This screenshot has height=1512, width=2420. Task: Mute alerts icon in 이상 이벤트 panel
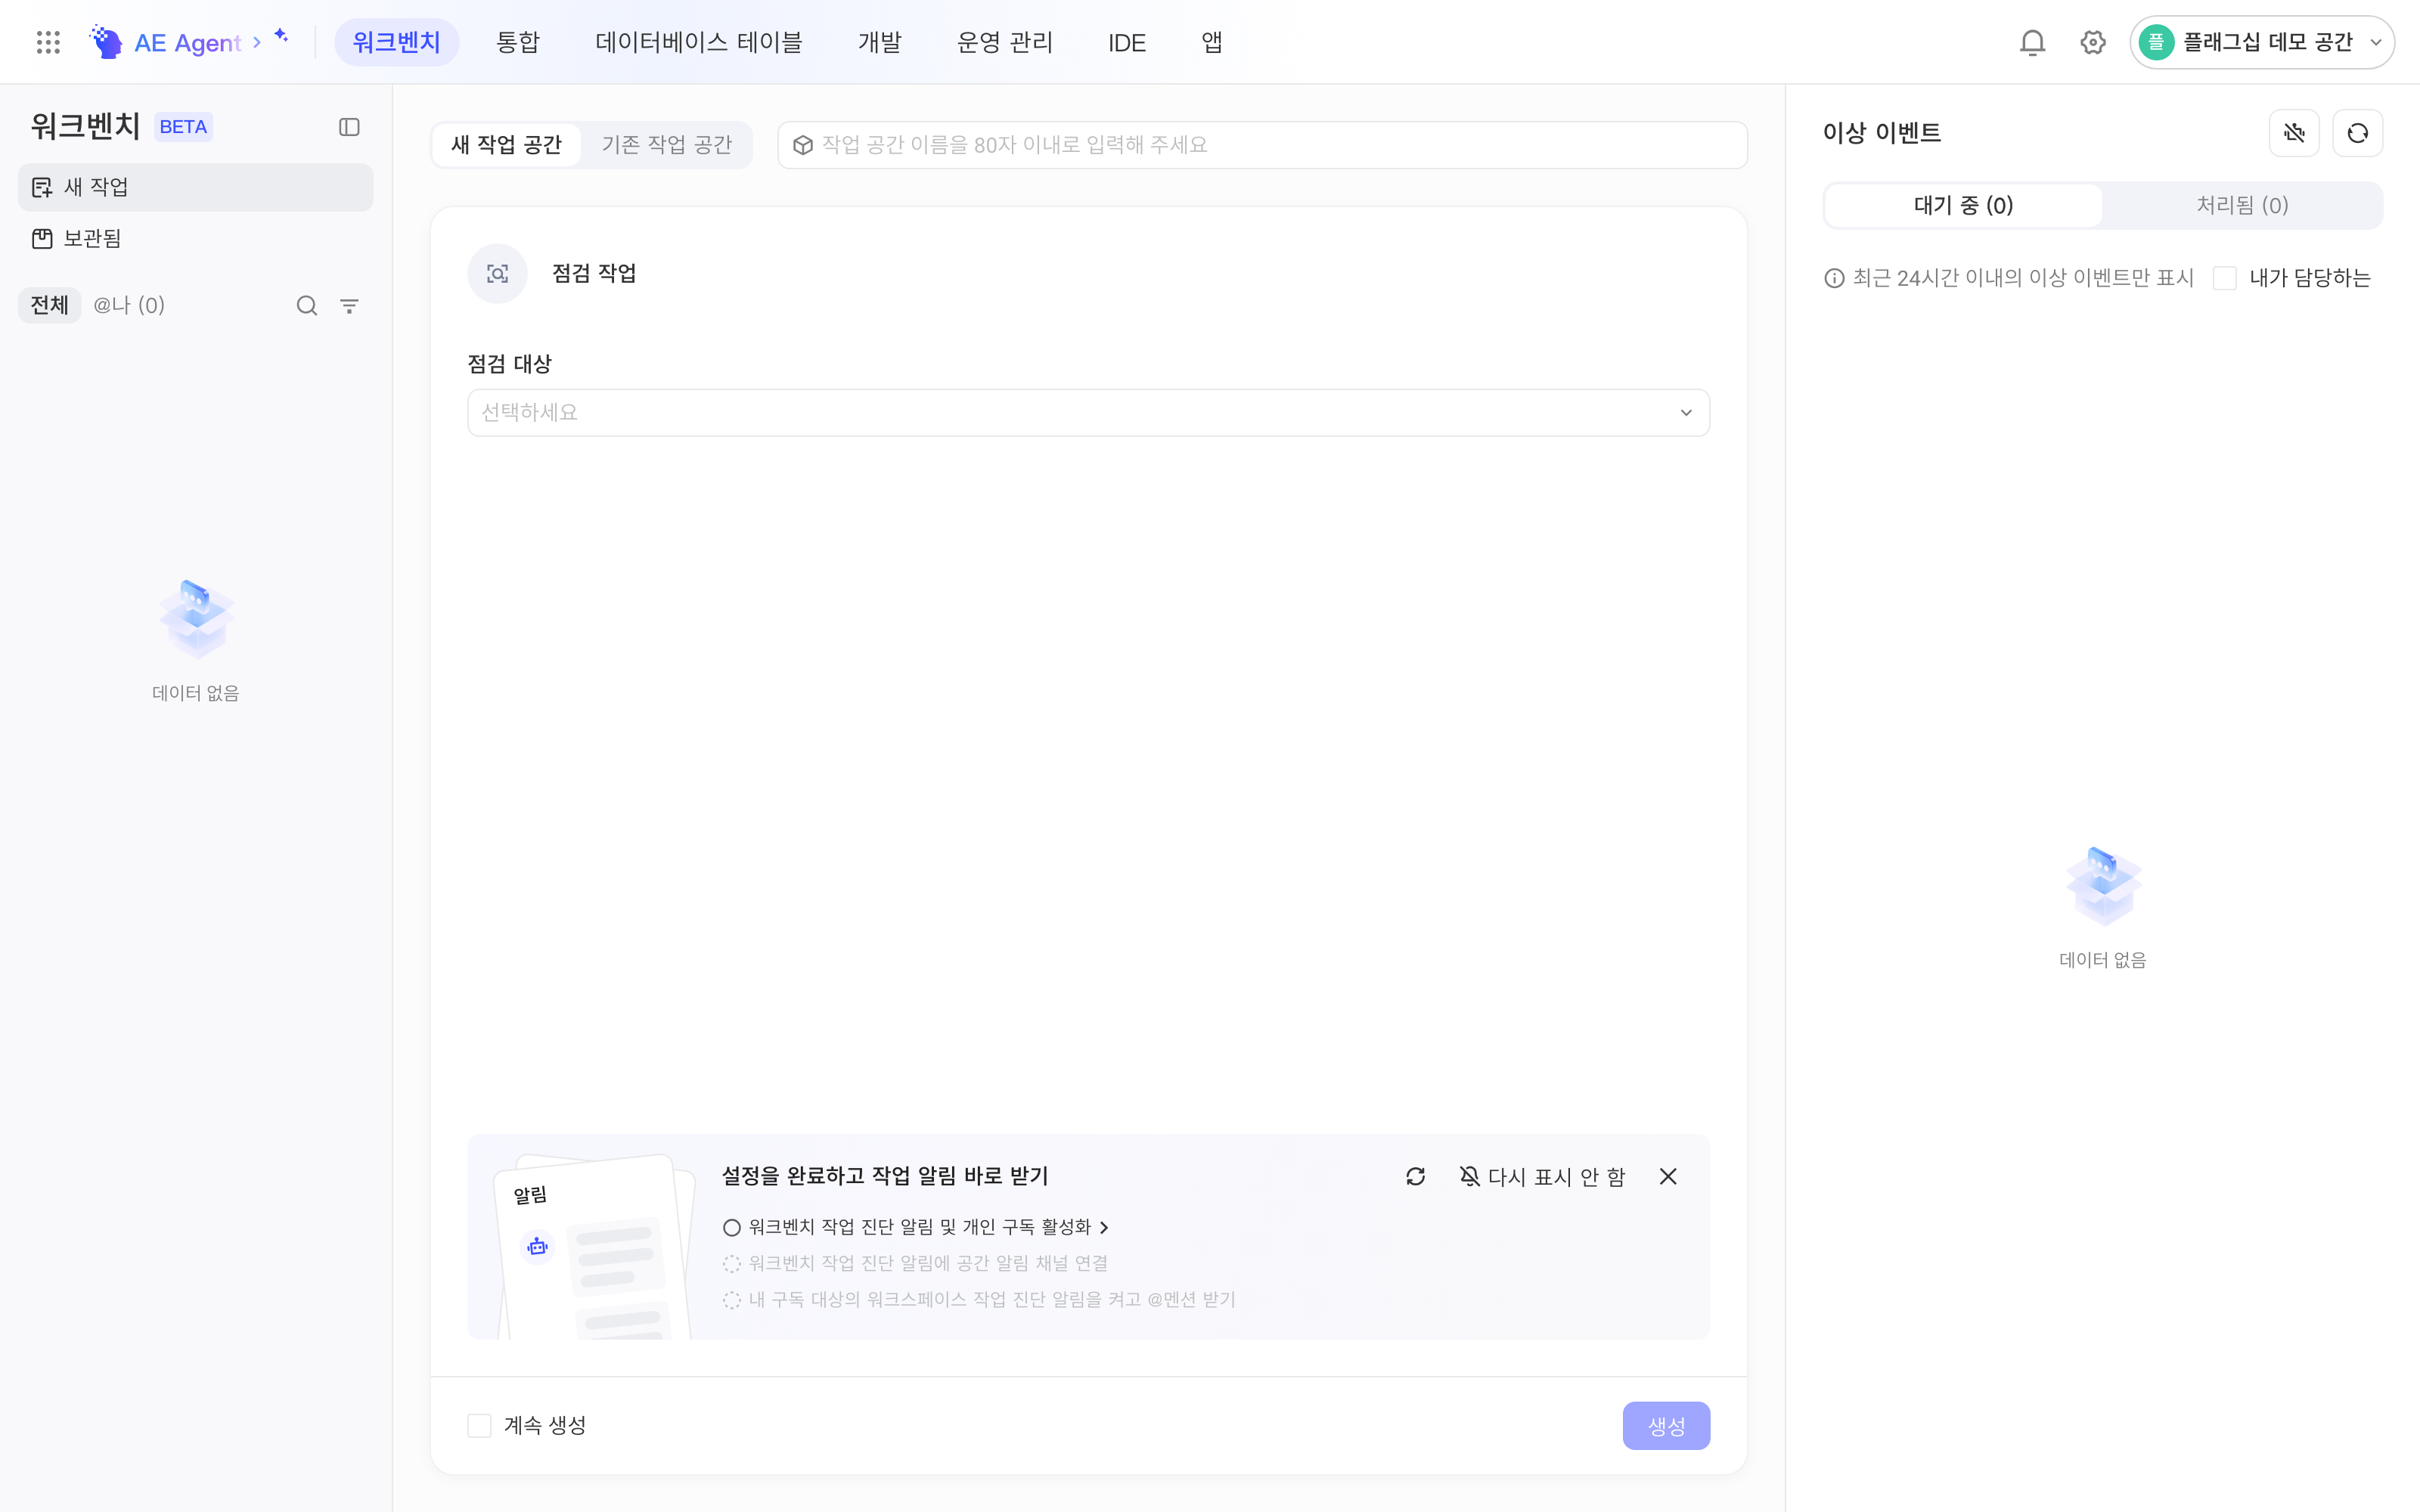click(2294, 133)
